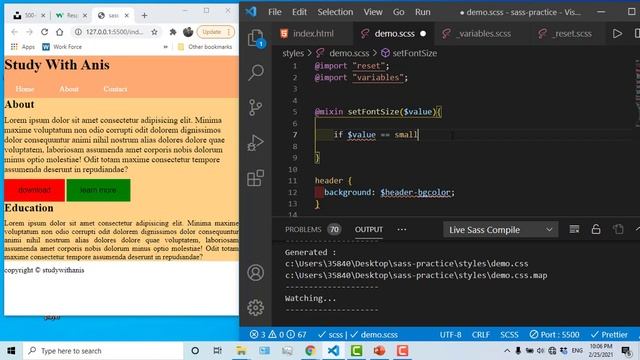
Task: Click the Home nav link on the webpage
Action: 24,89
